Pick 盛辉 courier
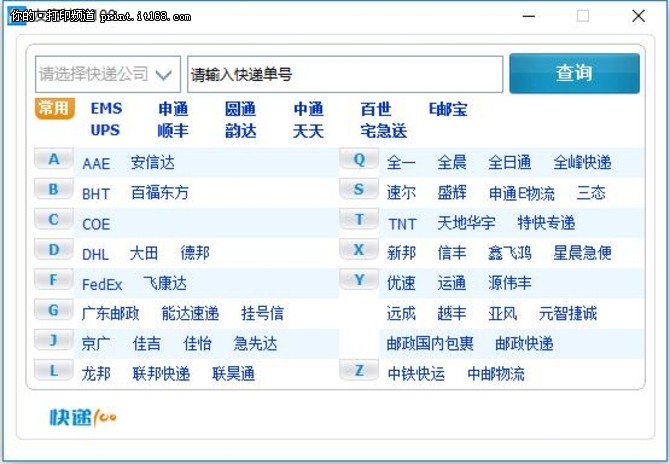Image resolution: width=670 pixels, height=464 pixels. 452,193
